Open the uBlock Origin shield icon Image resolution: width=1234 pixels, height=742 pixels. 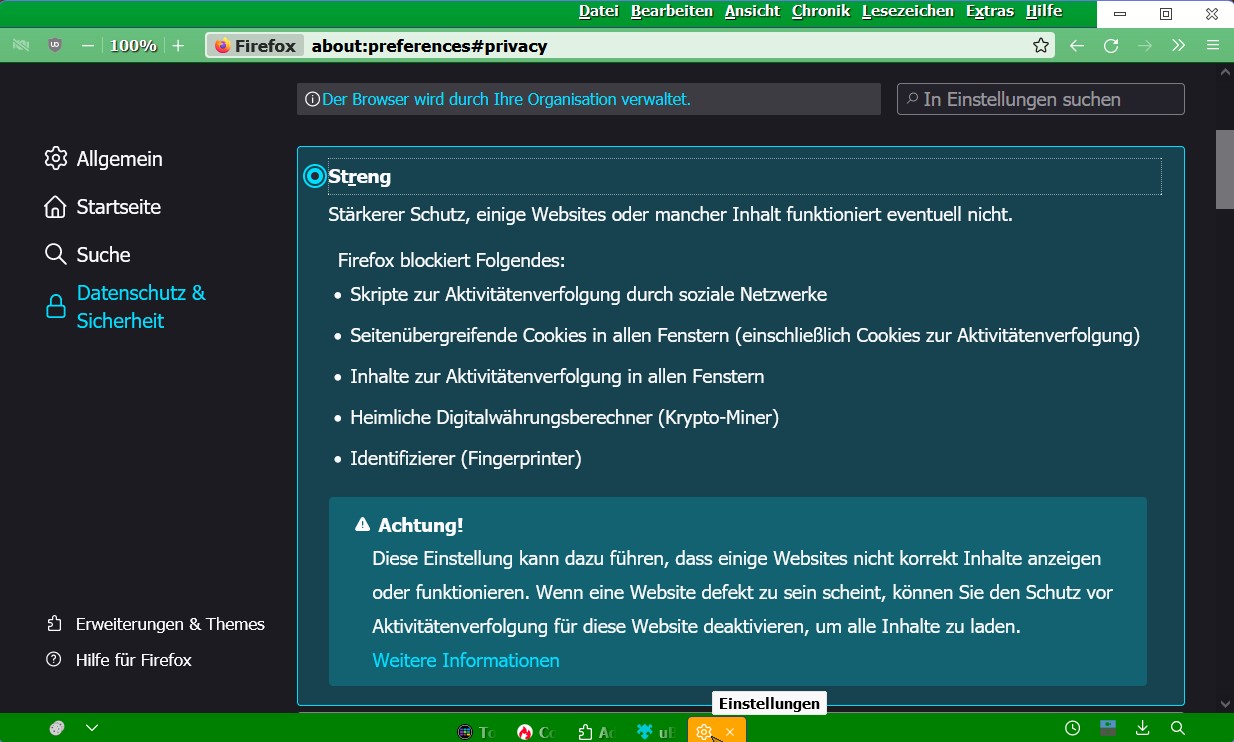56,45
